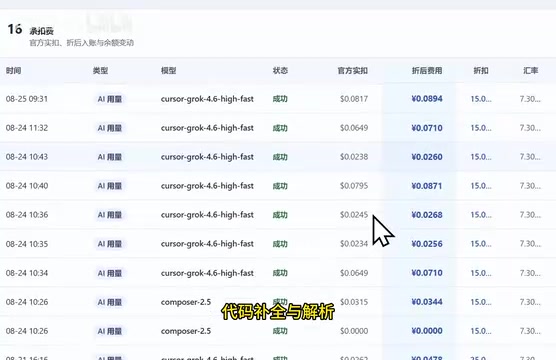
Task: Click the $0.0234 official charge
Action: (354, 244)
